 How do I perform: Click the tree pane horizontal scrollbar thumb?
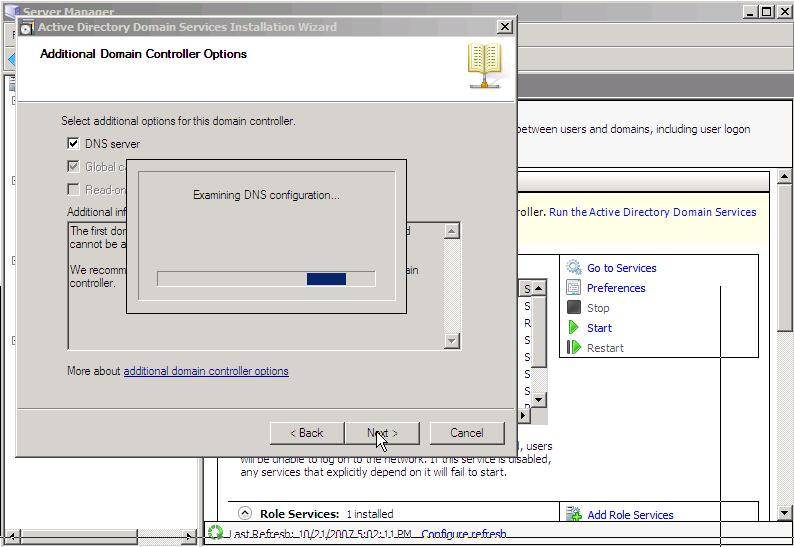tap(78, 536)
